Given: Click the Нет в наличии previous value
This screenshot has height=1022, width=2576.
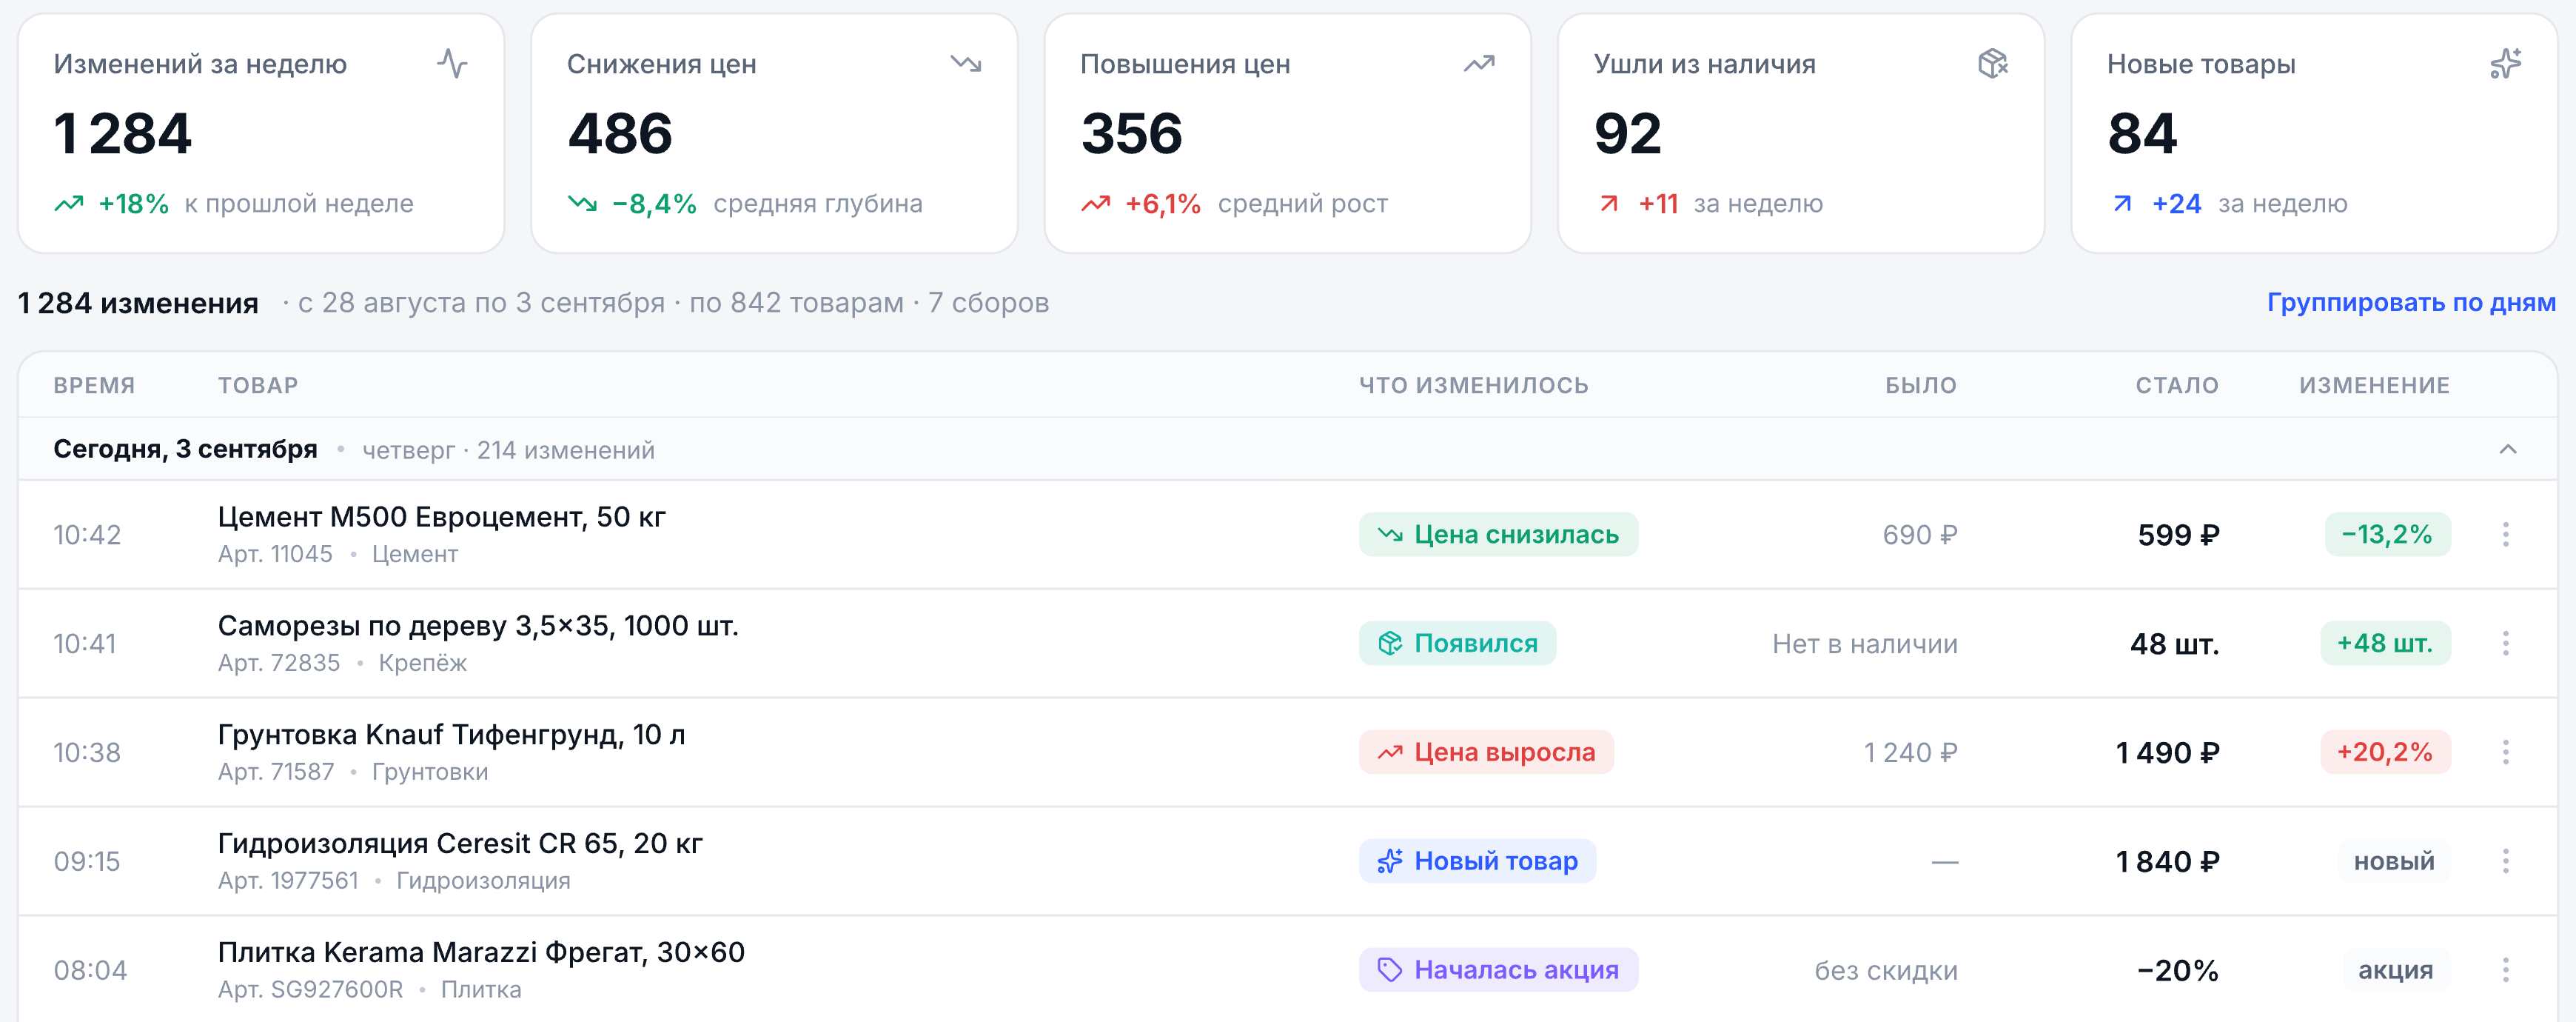Looking at the screenshot, I should pyautogui.click(x=1865, y=644).
